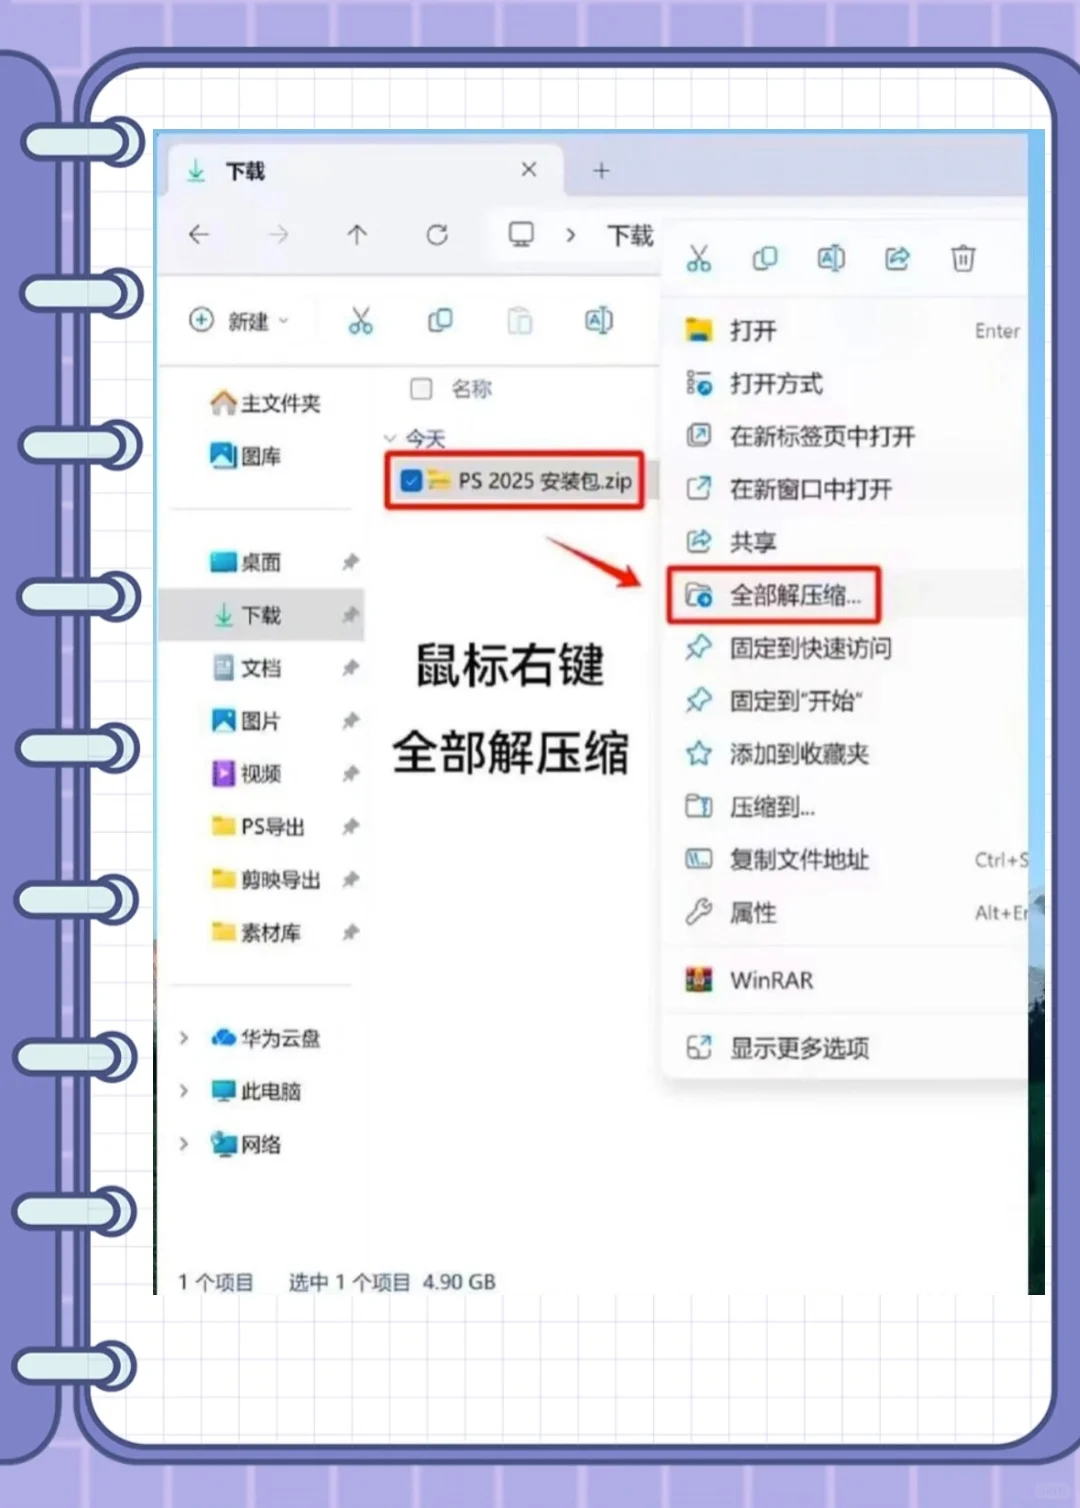Open WinRAR from the context menu
This screenshot has width=1080, height=1508.
pyautogui.click(x=771, y=980)
